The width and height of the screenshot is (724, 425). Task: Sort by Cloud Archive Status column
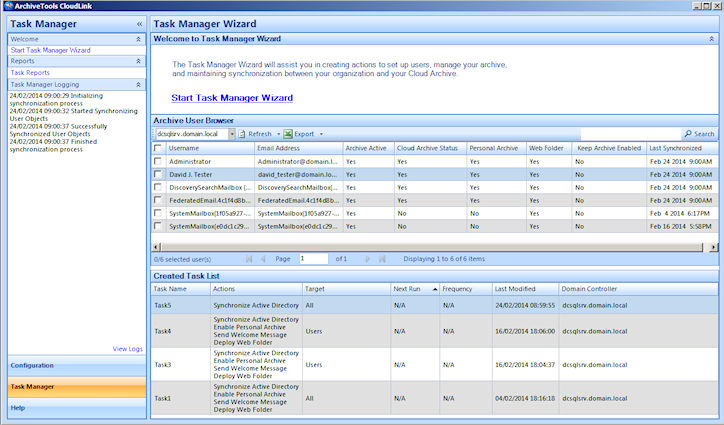(x=430, y=148)
